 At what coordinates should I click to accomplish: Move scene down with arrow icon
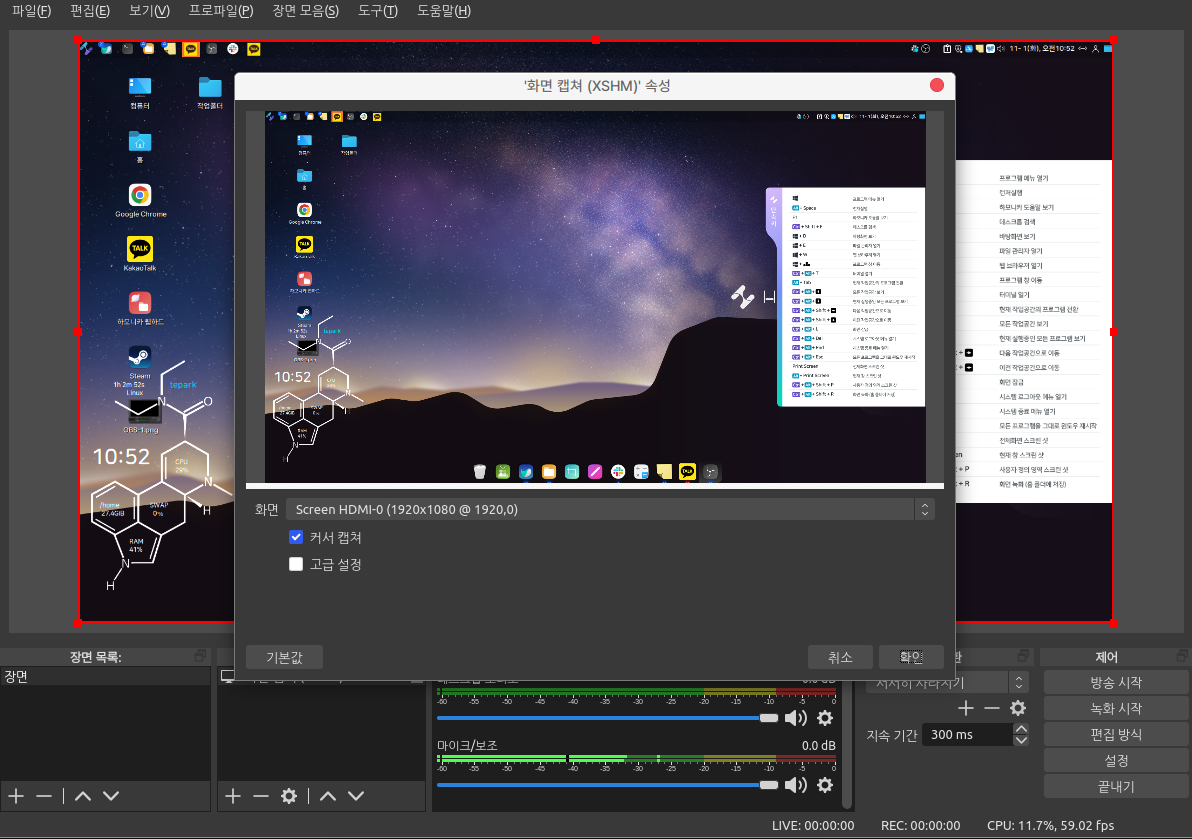(111, 796)
